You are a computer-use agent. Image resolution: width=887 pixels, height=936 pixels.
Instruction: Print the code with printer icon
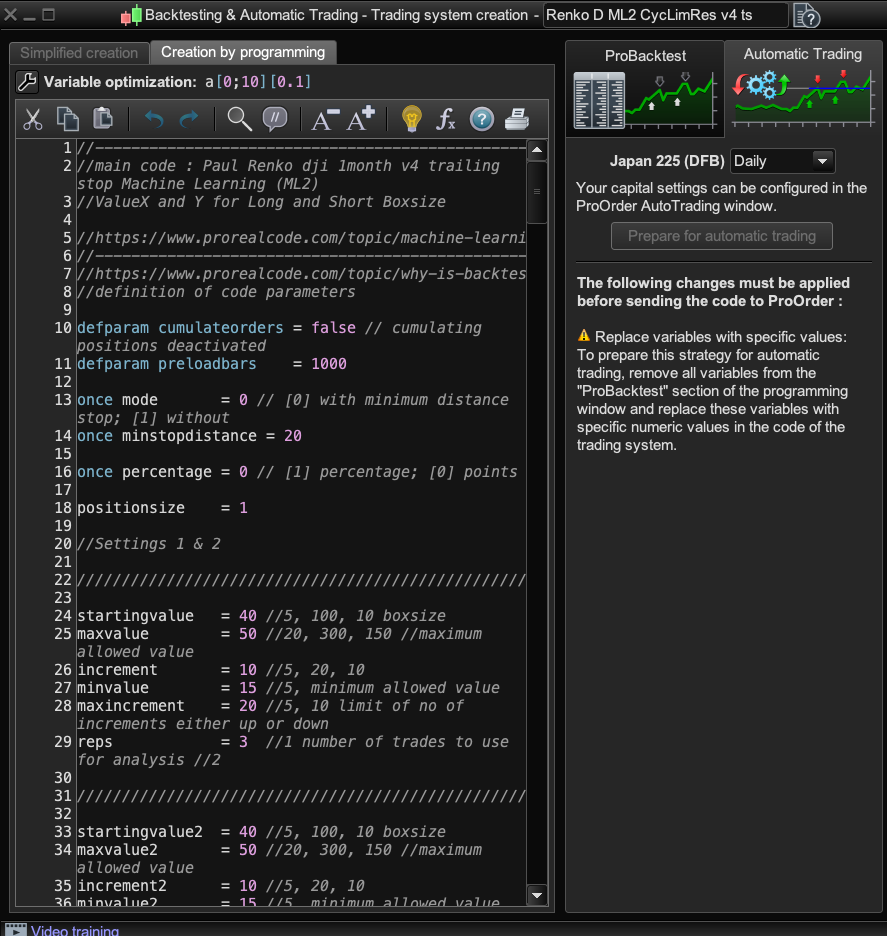pyautogui.click(x=516, y=119)
